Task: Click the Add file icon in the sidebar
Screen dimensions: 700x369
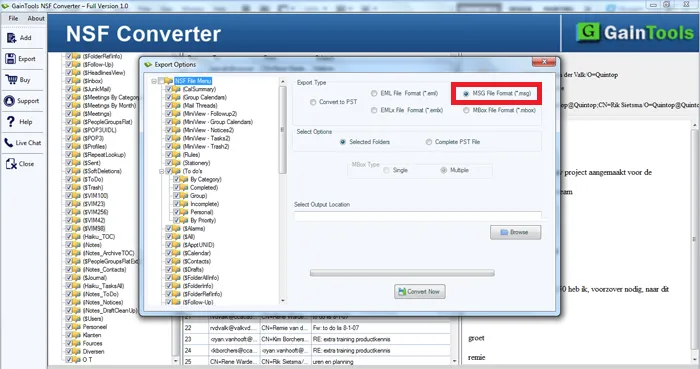Action: [11, 38]
